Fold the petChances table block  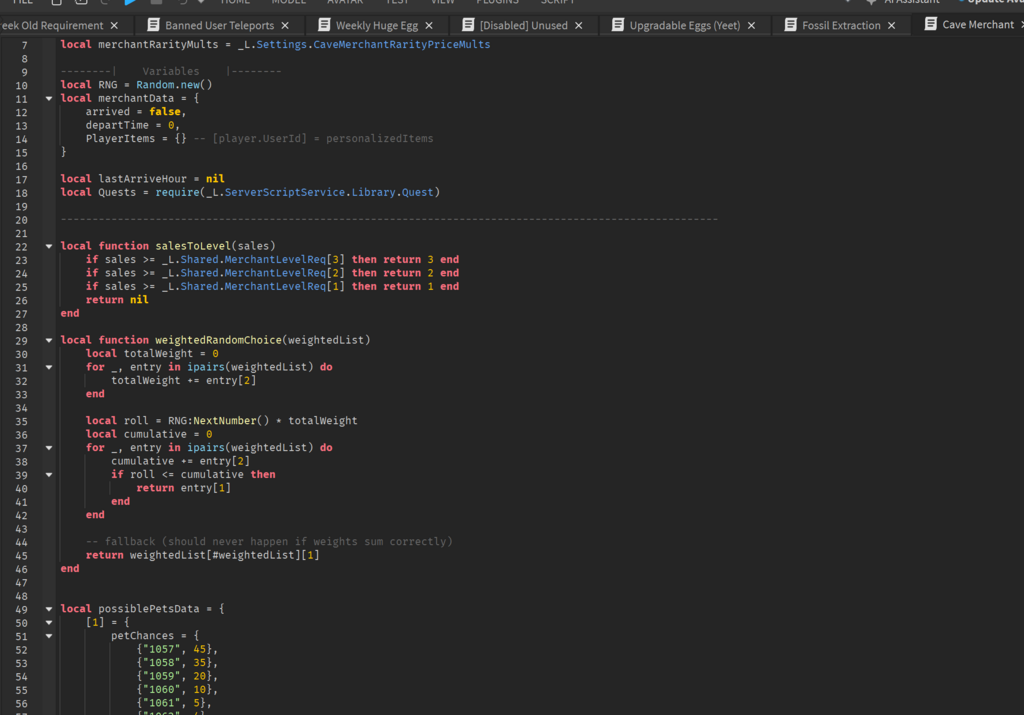pyautogui.click(x=48, y=636)
